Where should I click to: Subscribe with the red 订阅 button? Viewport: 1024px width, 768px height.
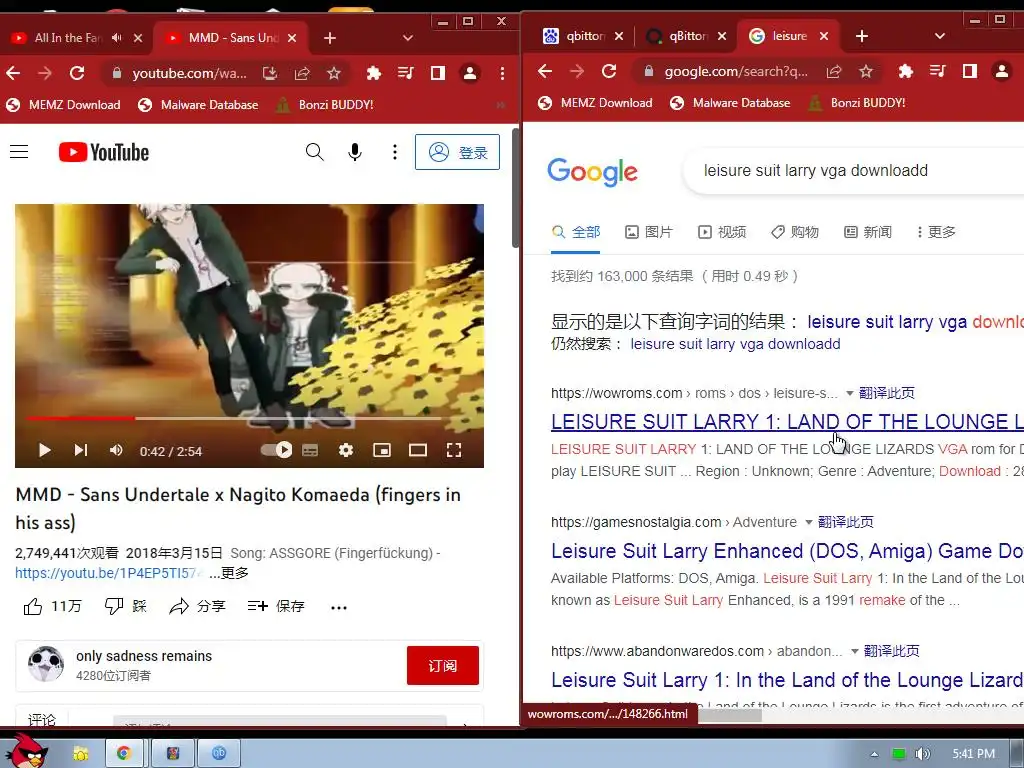pos(443,665)
